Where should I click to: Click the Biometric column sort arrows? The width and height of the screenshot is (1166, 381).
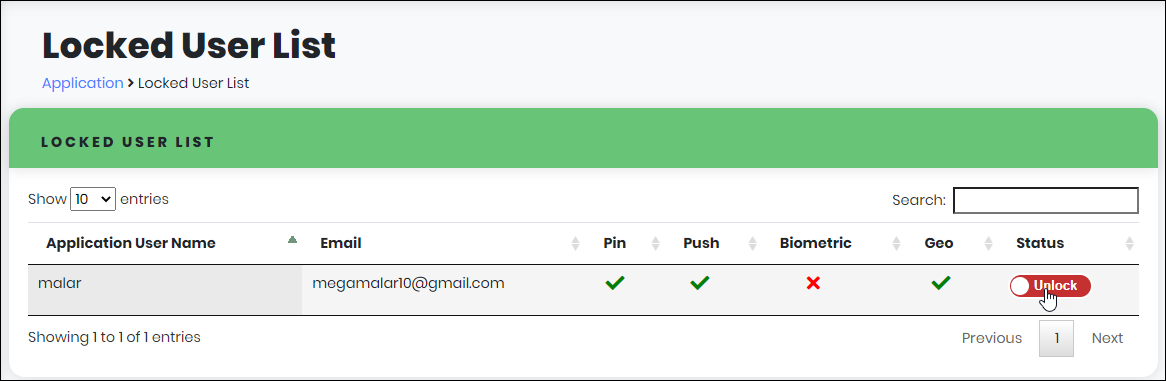[x=896, y=243]
